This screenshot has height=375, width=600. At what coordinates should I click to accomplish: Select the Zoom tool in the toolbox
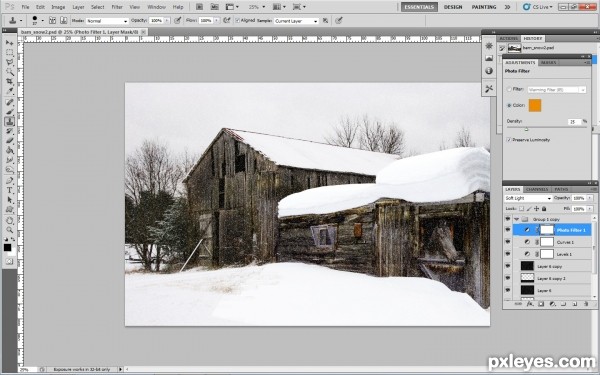(9, 230)
